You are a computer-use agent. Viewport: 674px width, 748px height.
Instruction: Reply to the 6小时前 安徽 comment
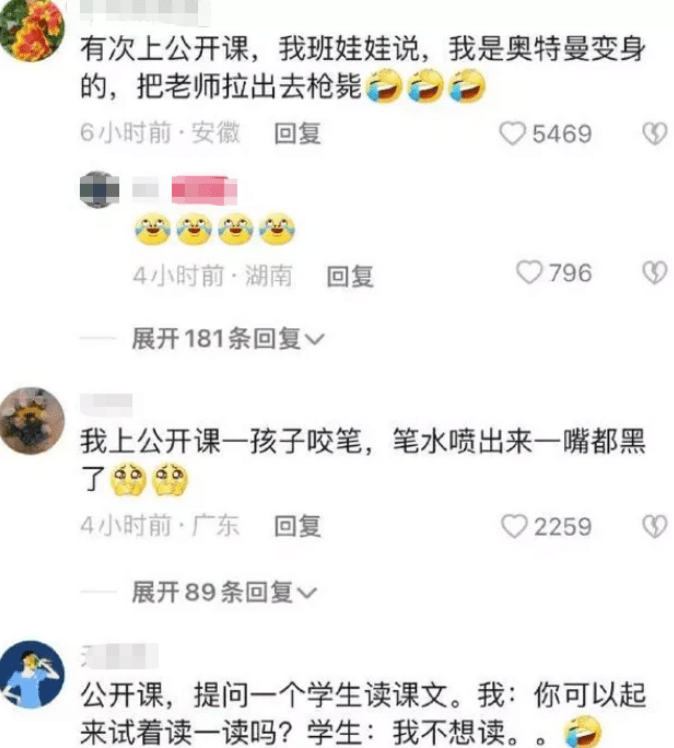click(297, 134)
